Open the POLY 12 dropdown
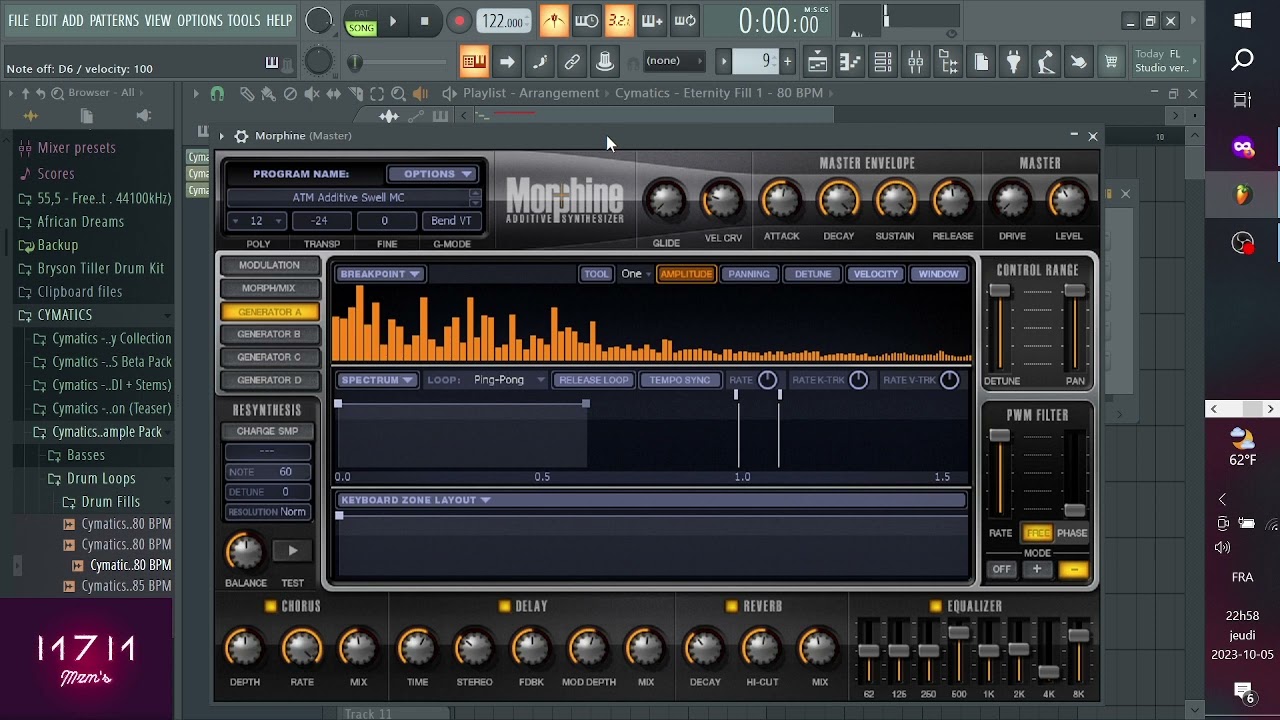 click(258, 221)
